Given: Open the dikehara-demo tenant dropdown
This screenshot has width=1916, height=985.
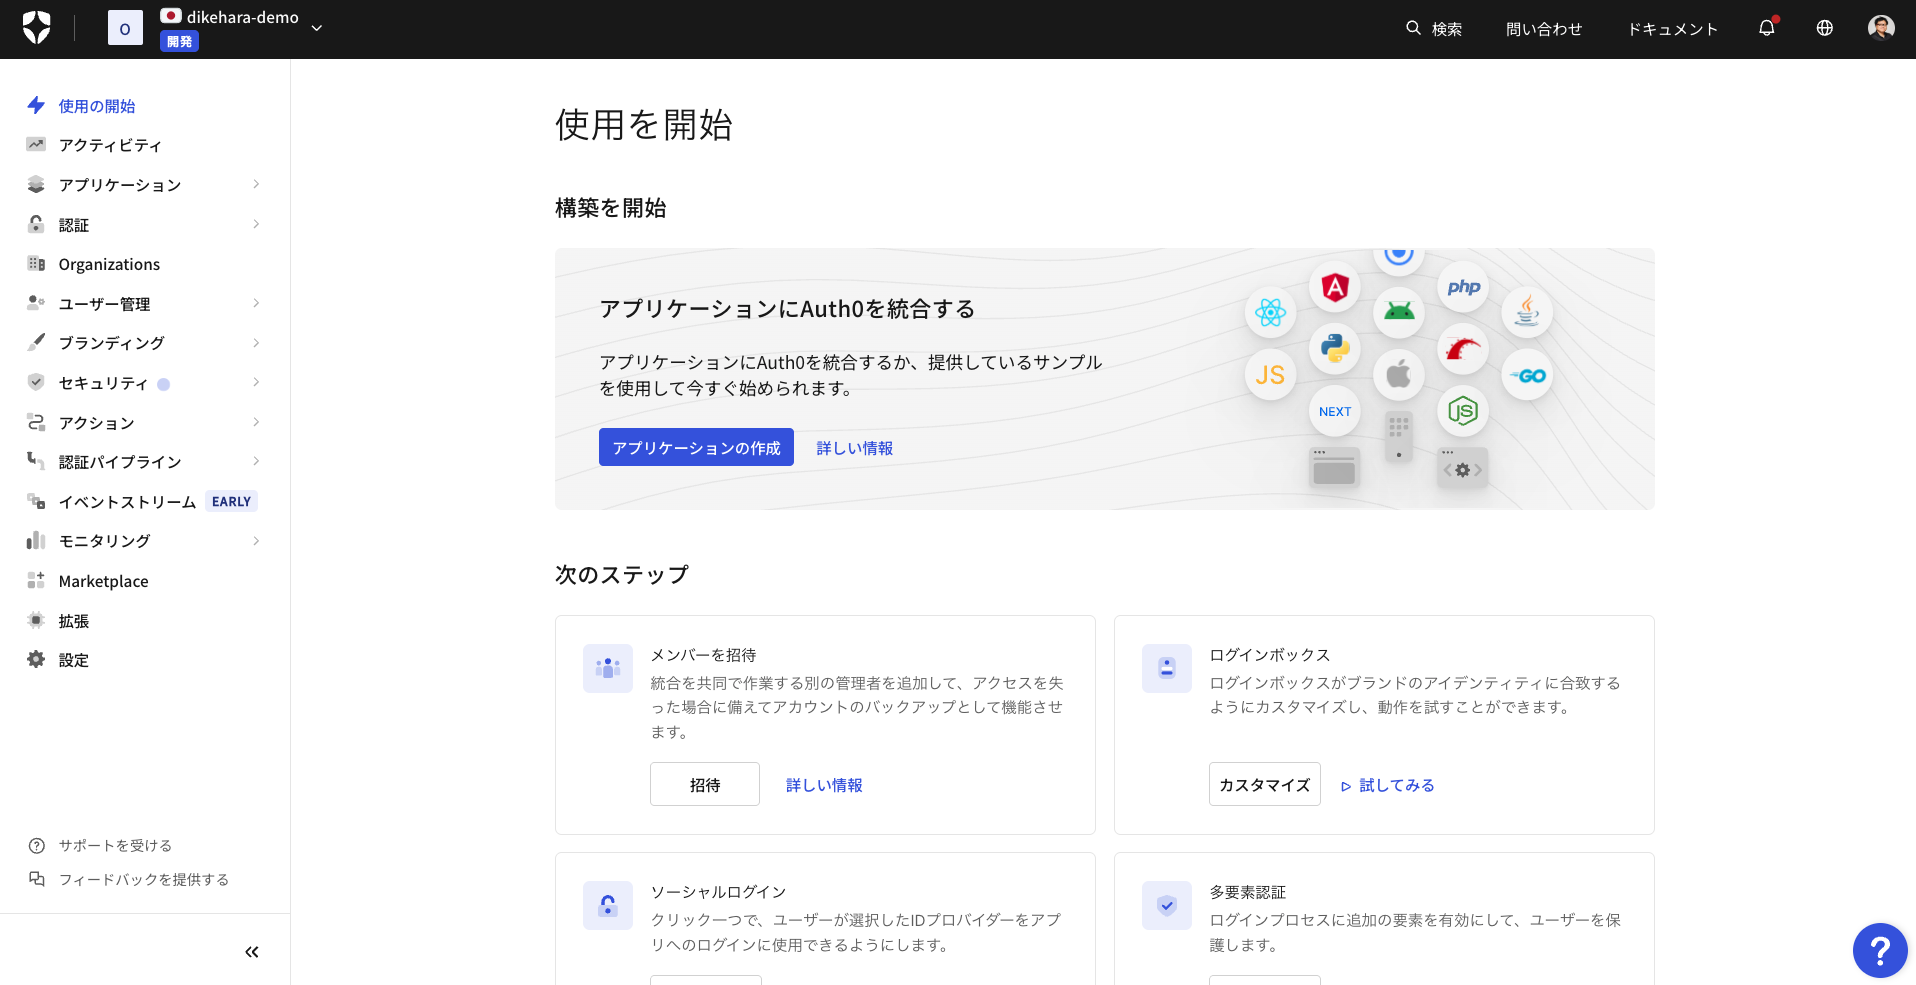Looking at the screenshot, I should [x=316, y=28].
